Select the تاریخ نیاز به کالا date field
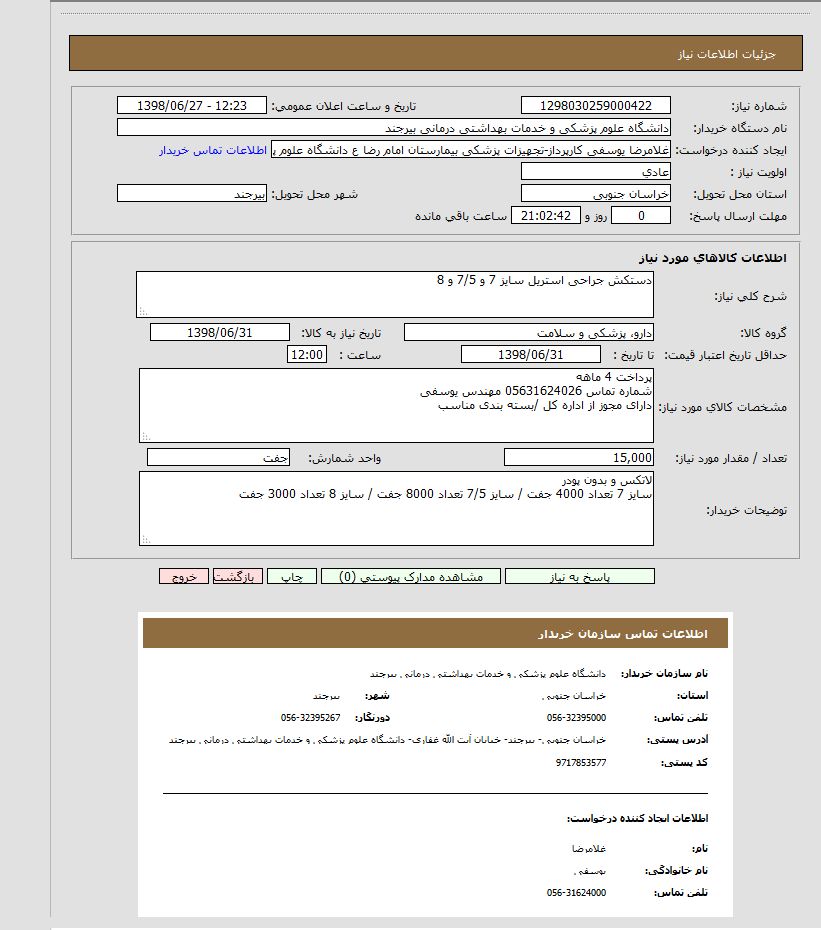This screenshot has height=930, width=821. click(x=220, y=332)
